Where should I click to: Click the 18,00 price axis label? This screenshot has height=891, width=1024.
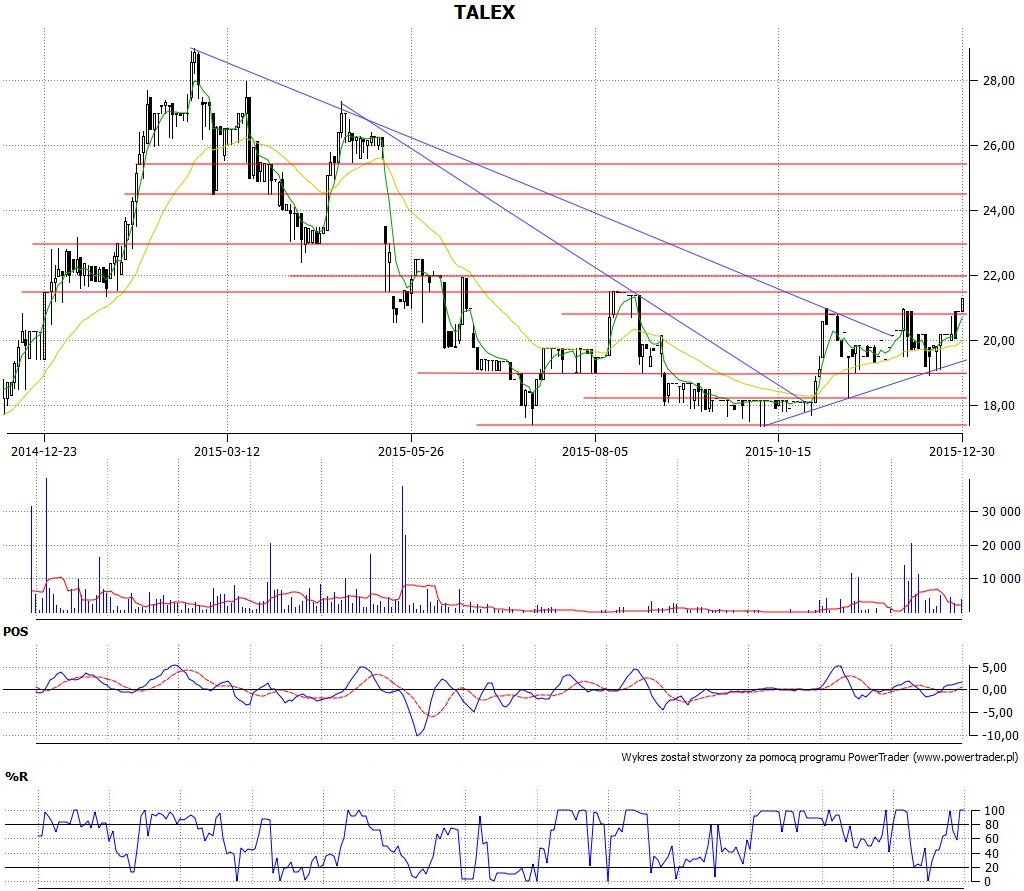pyautogui.click(x=999, y=406)
